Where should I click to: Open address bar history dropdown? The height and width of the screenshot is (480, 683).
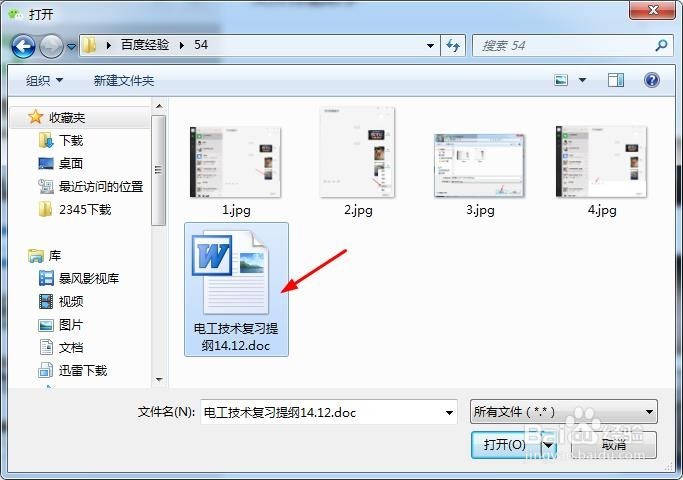pyautogui.click(x=430, y=46)
